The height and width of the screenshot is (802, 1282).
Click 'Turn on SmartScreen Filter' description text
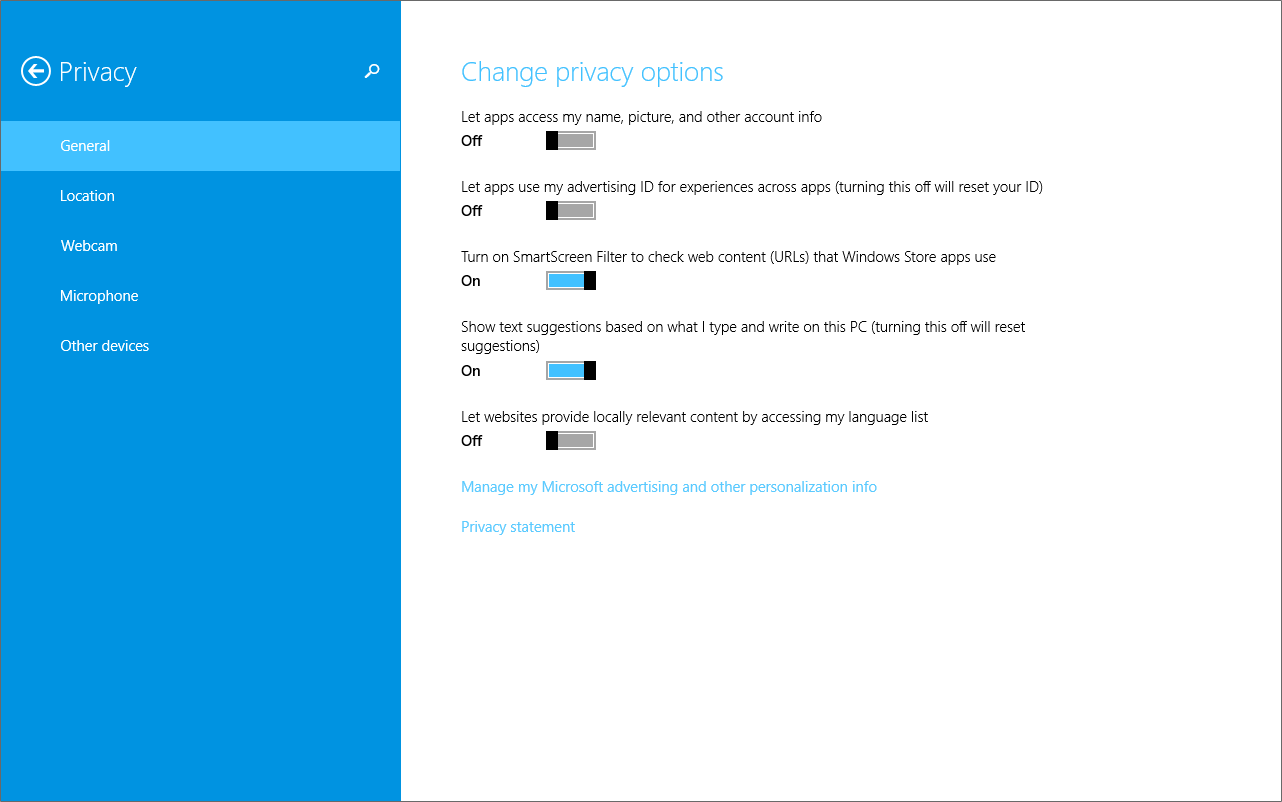728,257
